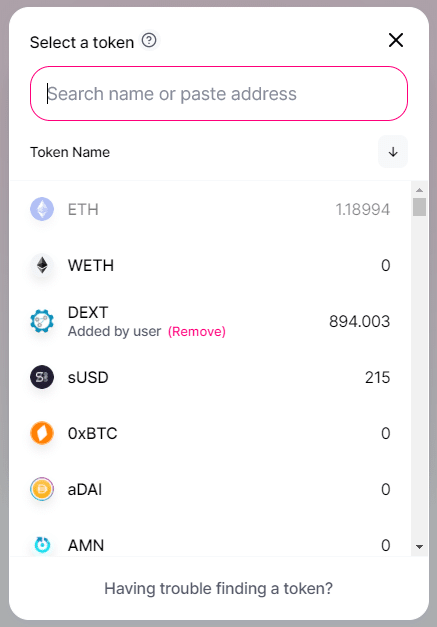Choose the aDAI balance value
Screen dimensions: 437x627
pos(385,489)
